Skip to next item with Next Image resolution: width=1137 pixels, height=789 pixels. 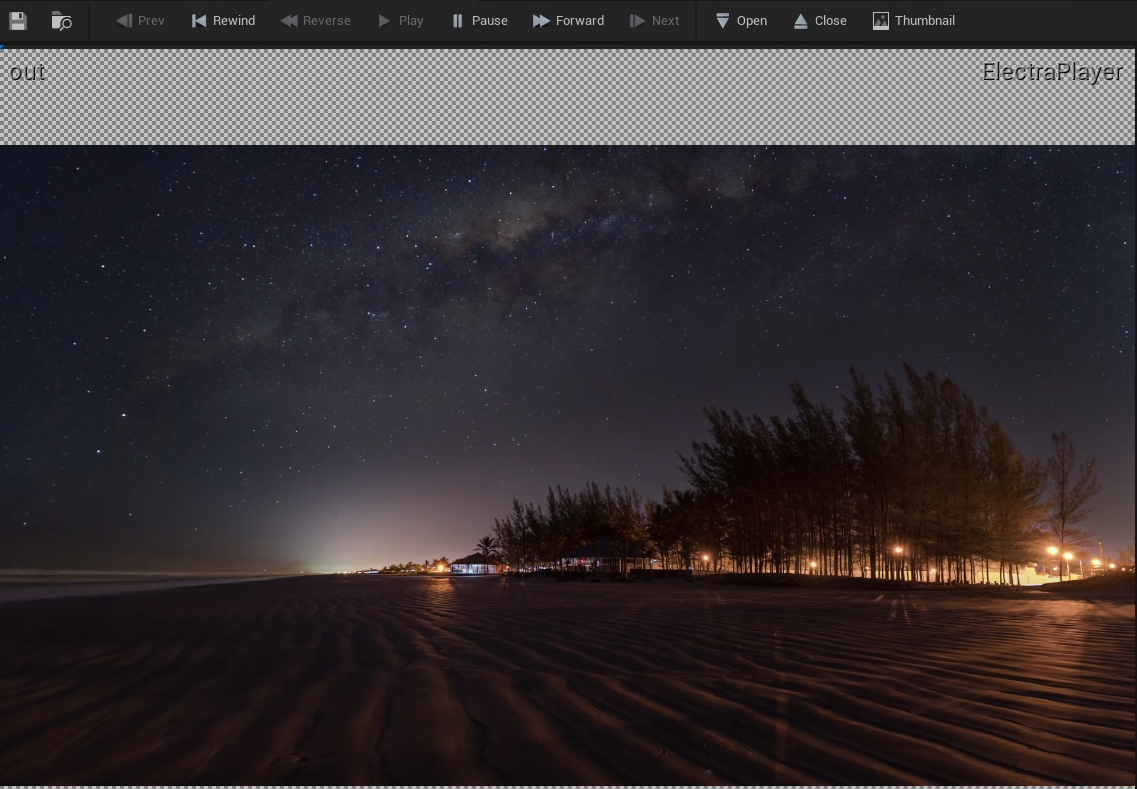point(654,21)
